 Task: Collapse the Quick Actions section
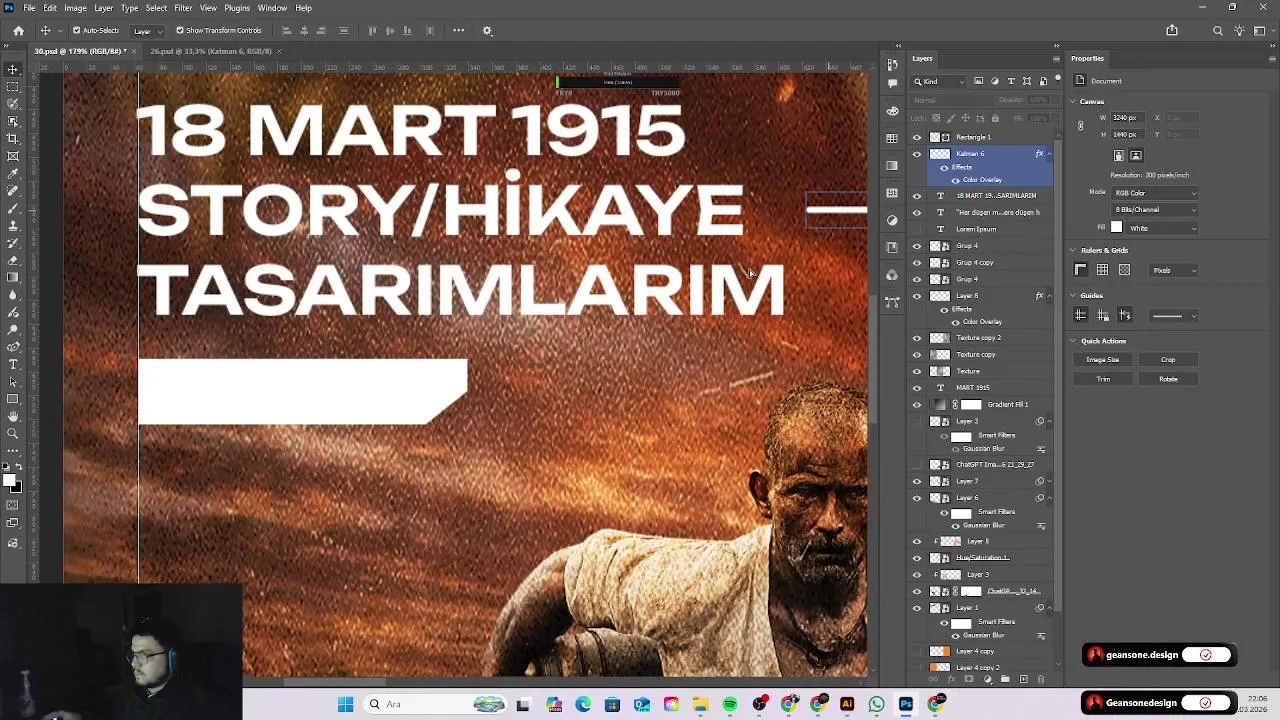pyautogui.click(x=1073, y=341)
